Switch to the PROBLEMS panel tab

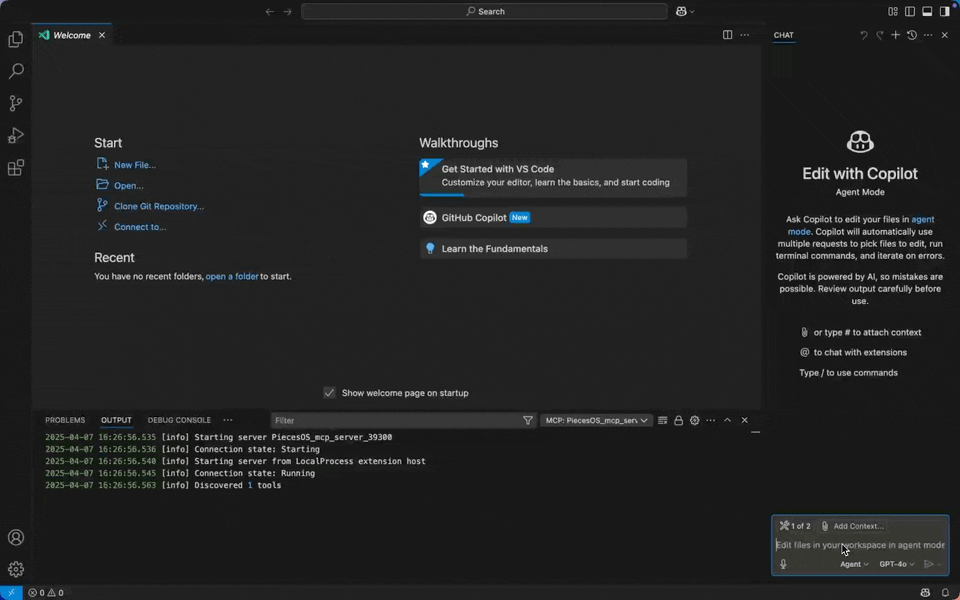click(x=65, y=420)
